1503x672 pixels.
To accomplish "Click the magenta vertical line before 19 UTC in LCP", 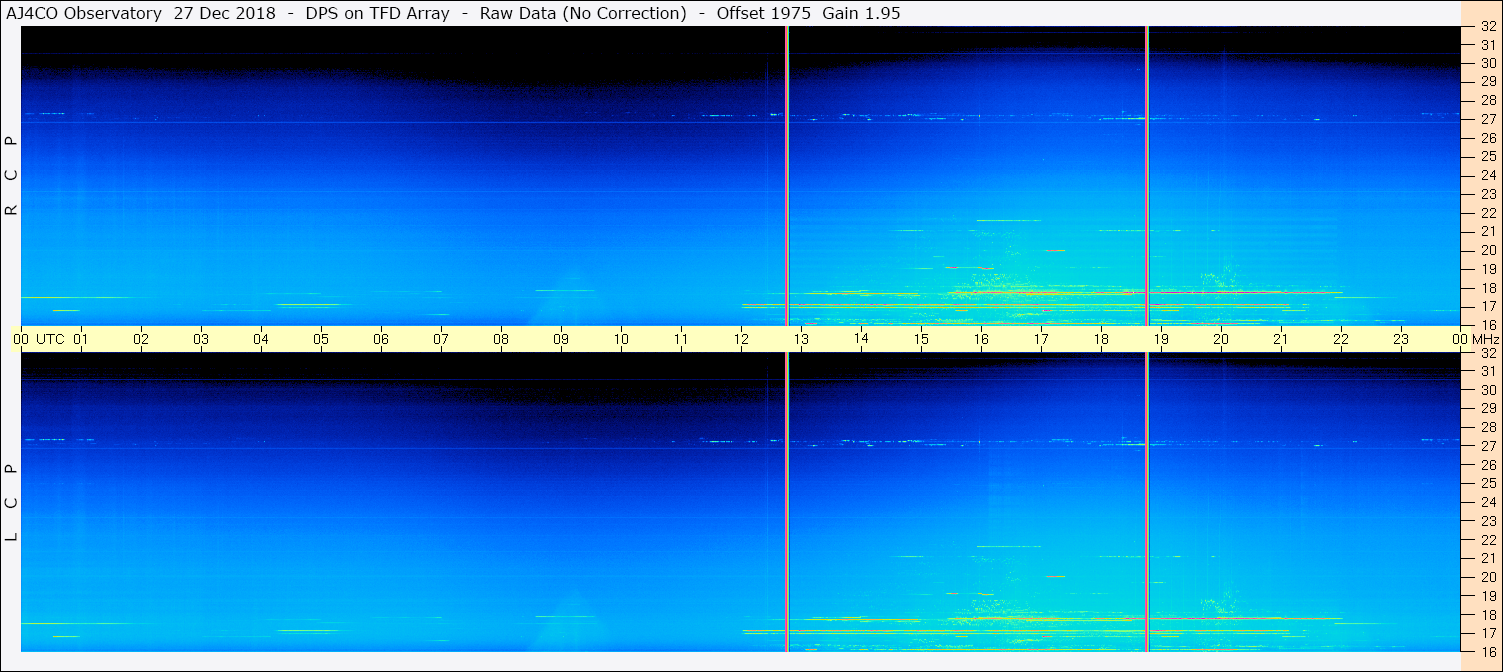I will pyautogui.click(x=1146, y=502).
